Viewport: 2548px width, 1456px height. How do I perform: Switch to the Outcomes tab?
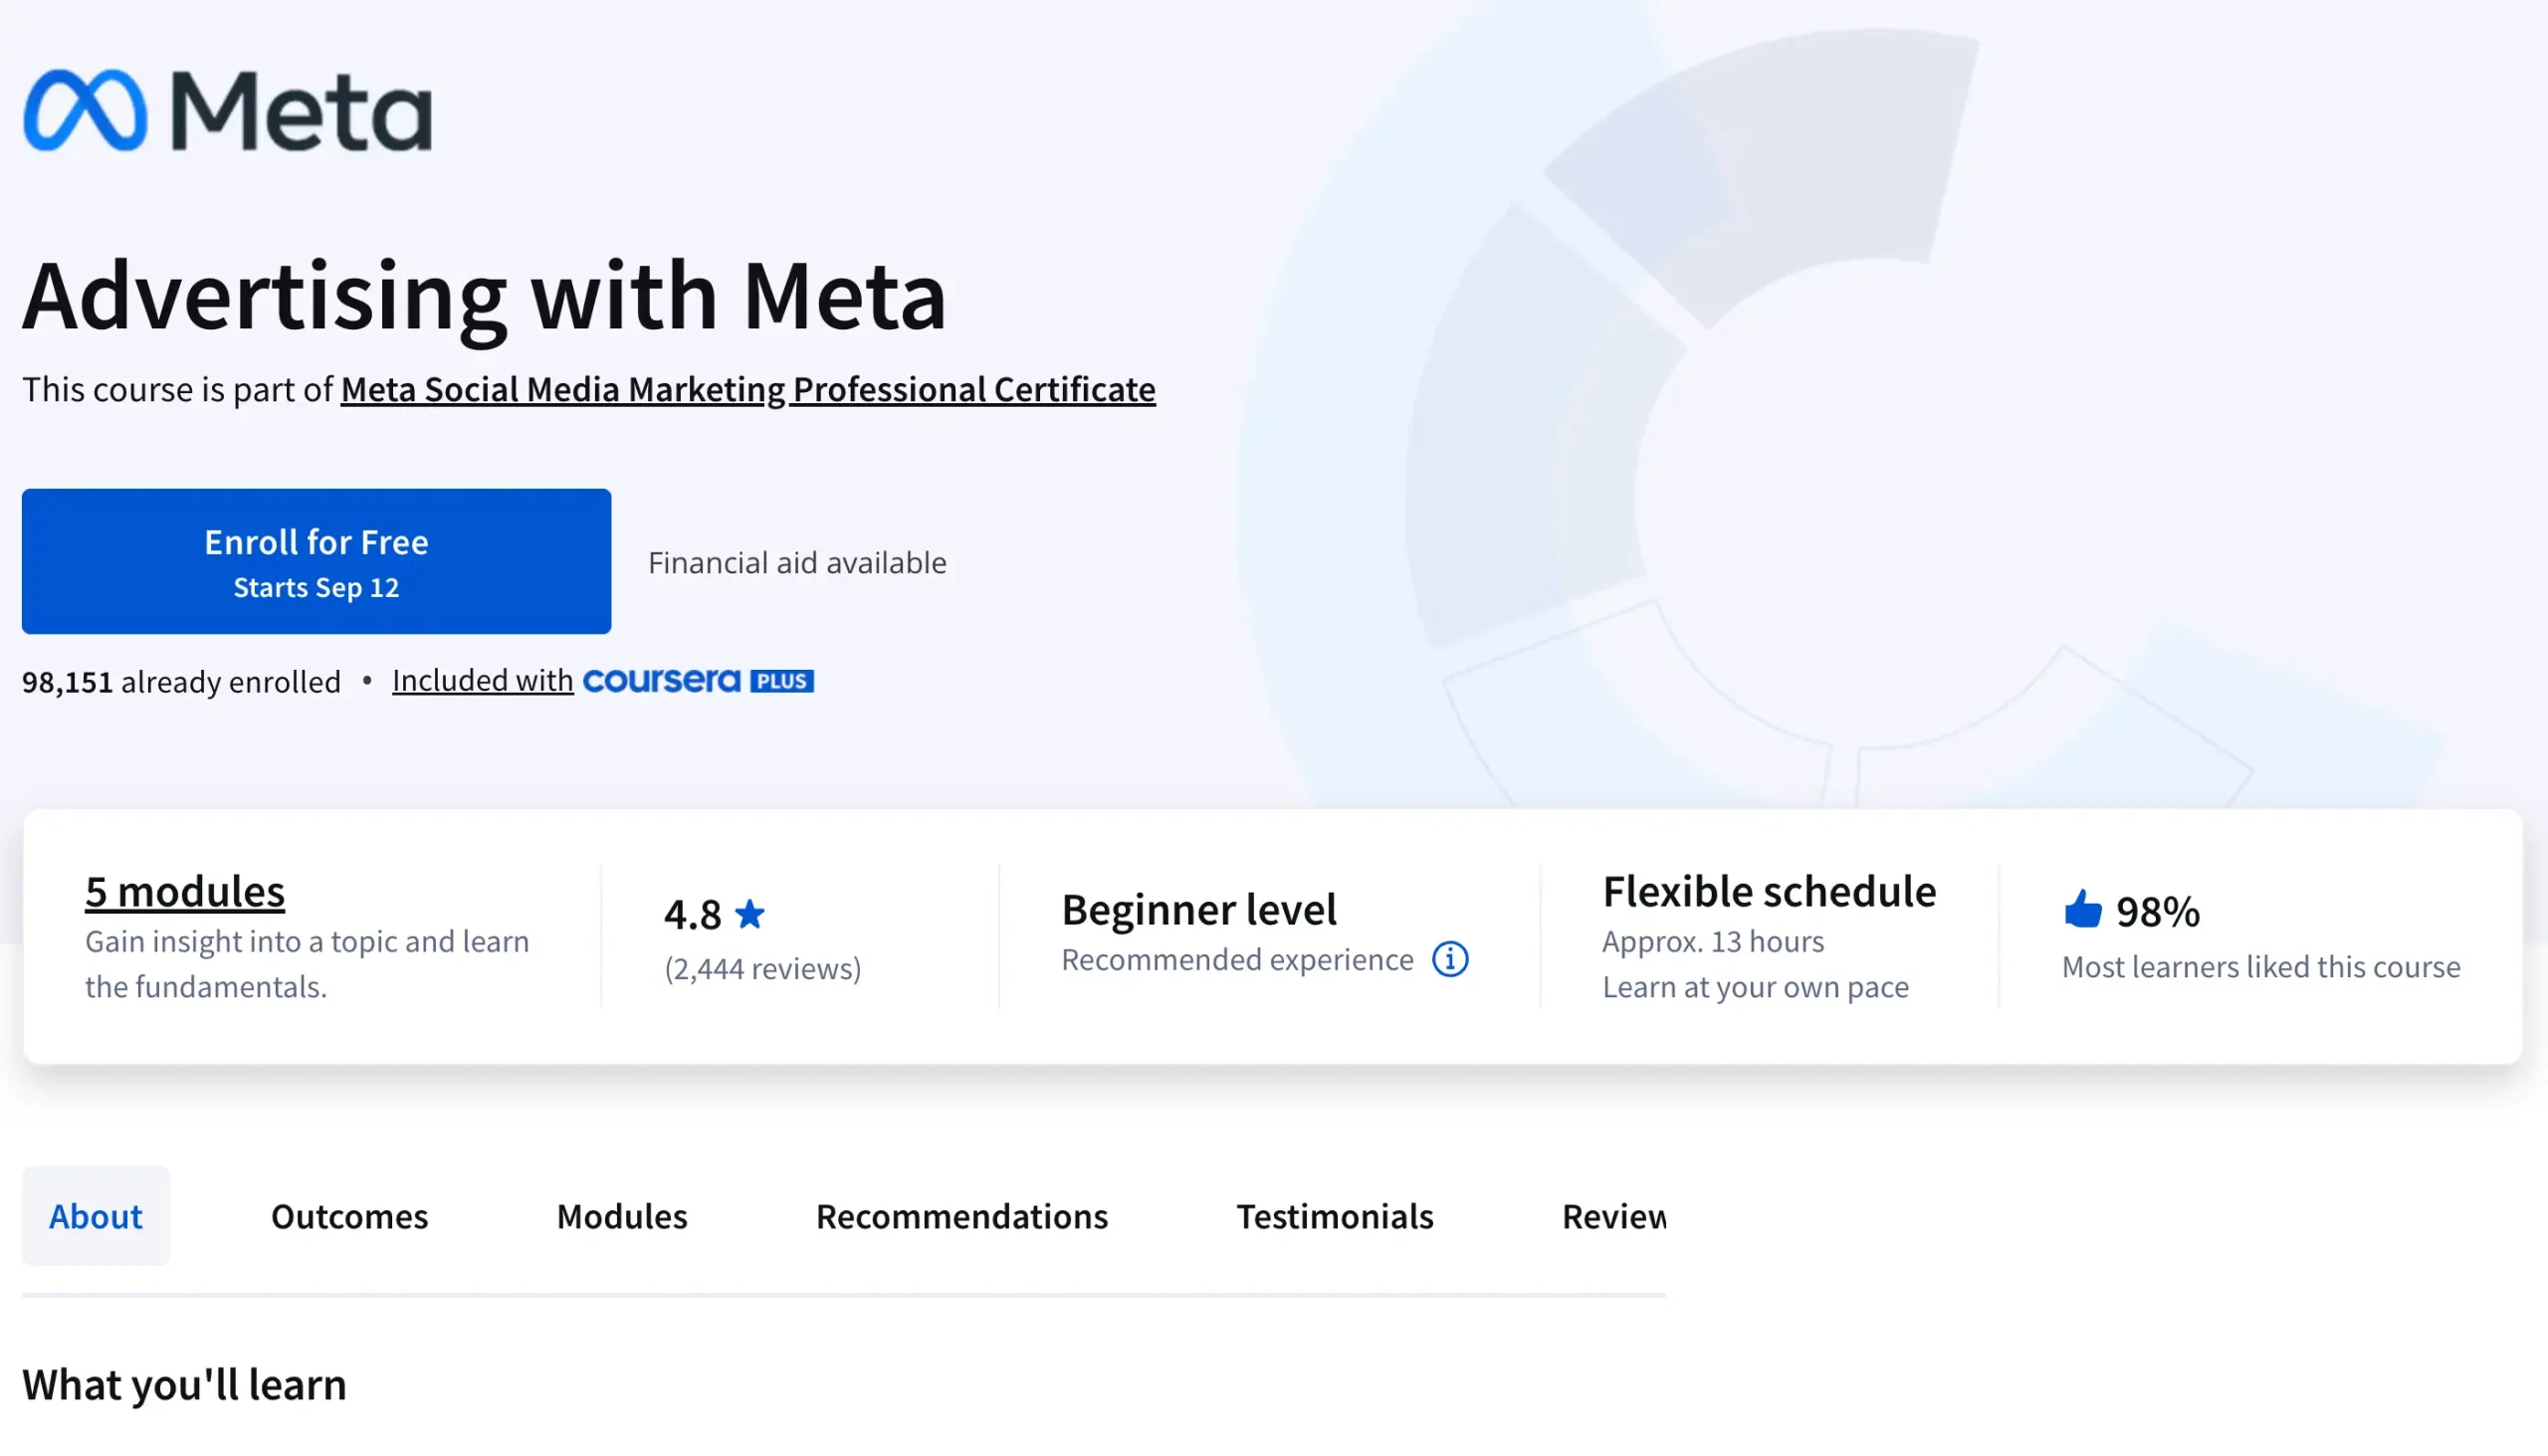[349, 1216]
